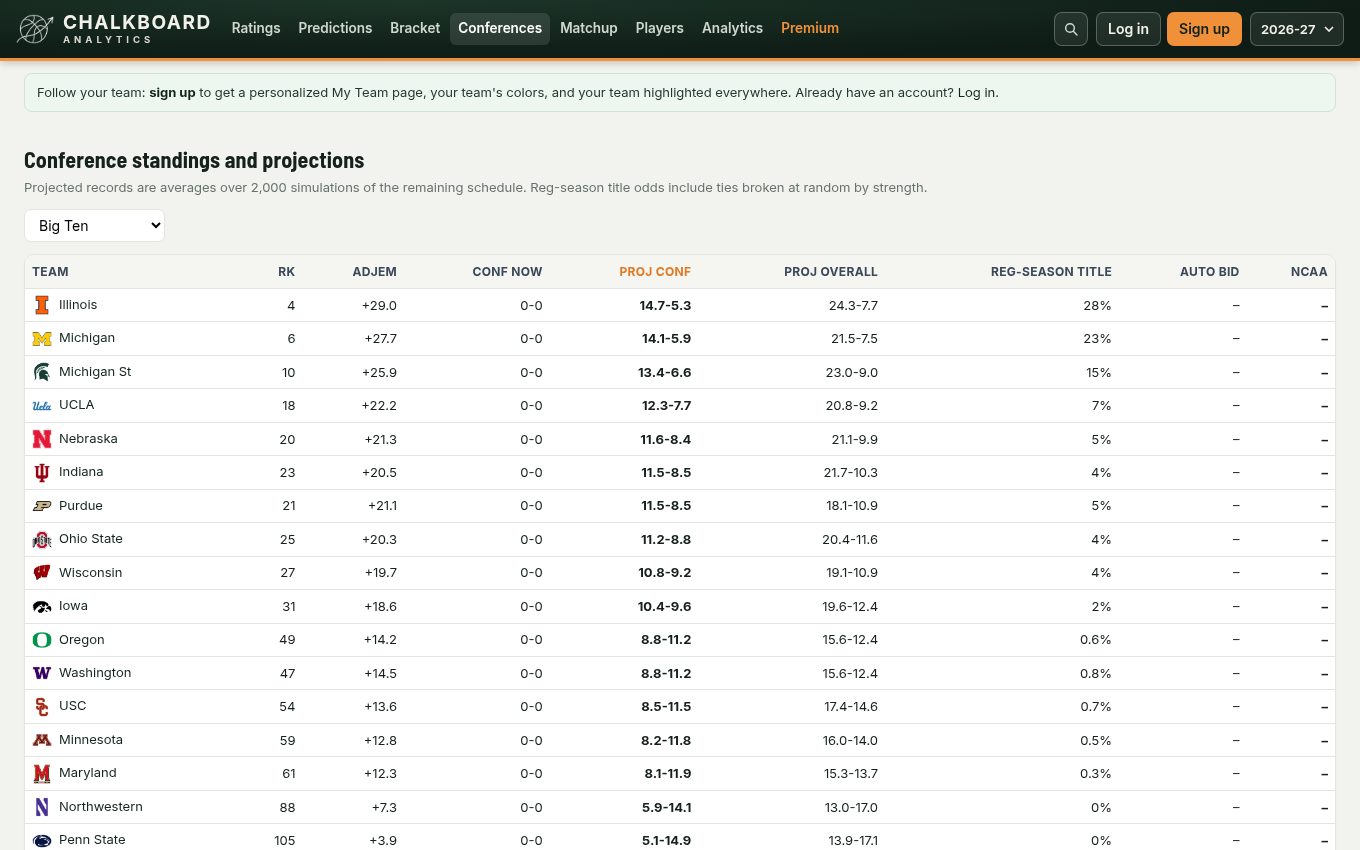Open the Analytics nav item
Viewport: 1360px width, 850px height.
[732, 28]
